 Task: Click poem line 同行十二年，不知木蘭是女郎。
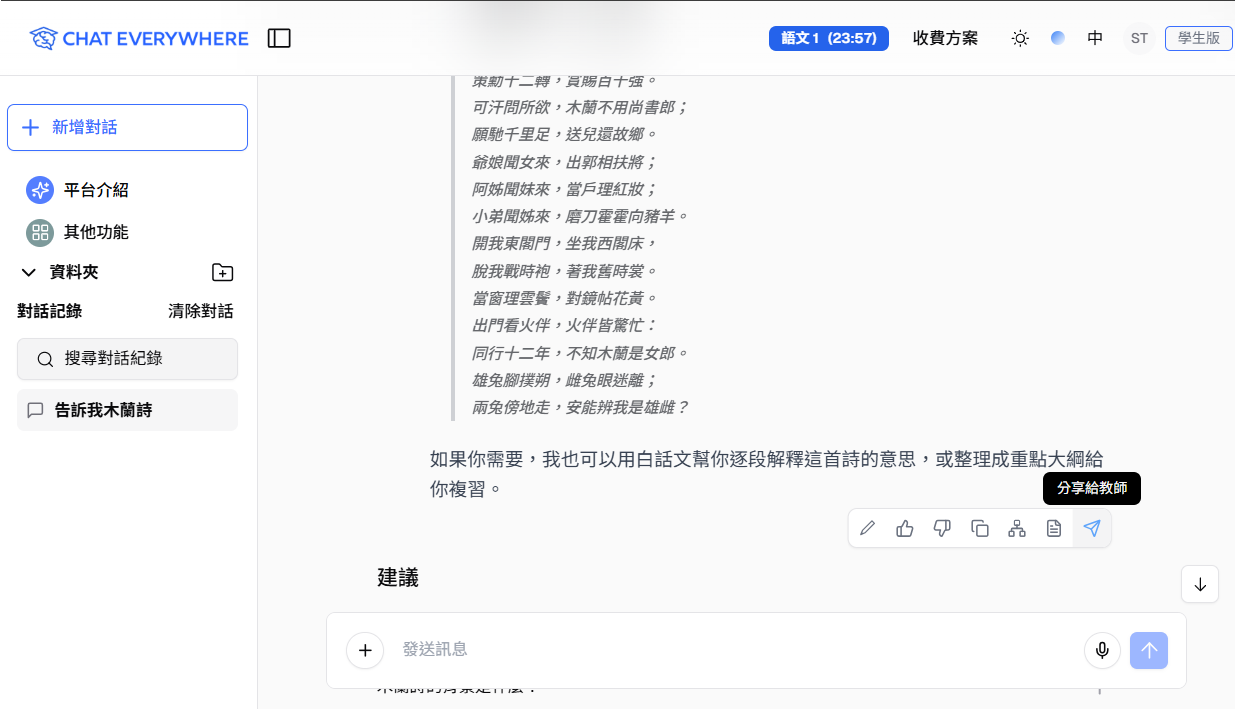pos(580,353)
